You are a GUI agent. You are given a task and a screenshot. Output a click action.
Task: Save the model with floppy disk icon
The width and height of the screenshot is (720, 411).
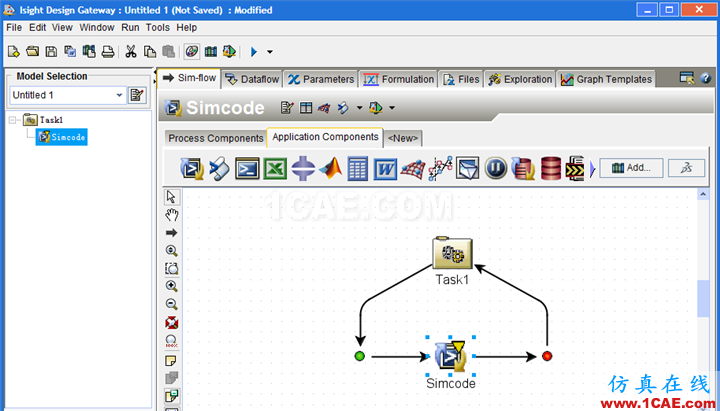tap(51, 51)
